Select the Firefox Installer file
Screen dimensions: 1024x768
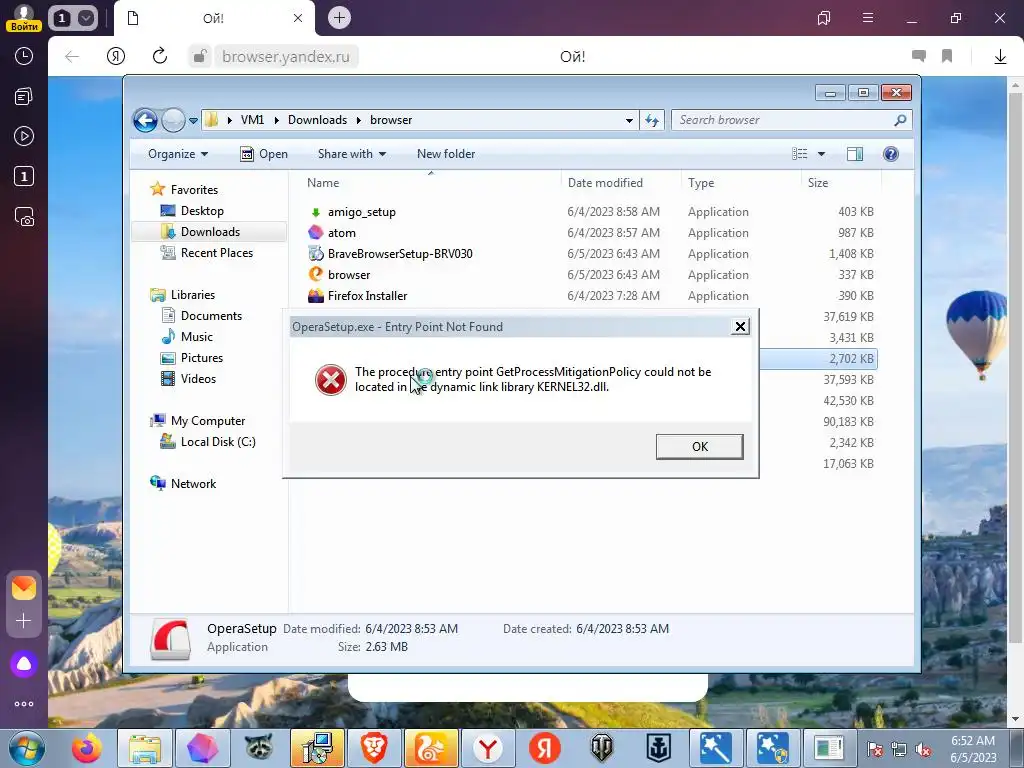(367, 296)
